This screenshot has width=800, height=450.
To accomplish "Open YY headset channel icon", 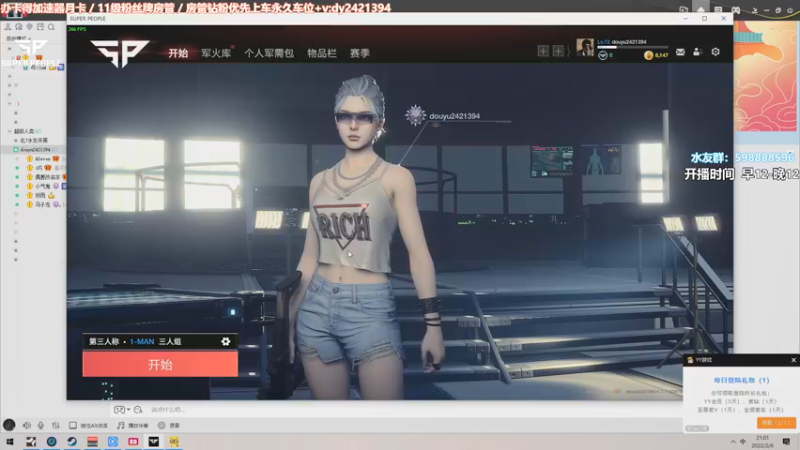I will click(18, 27).
